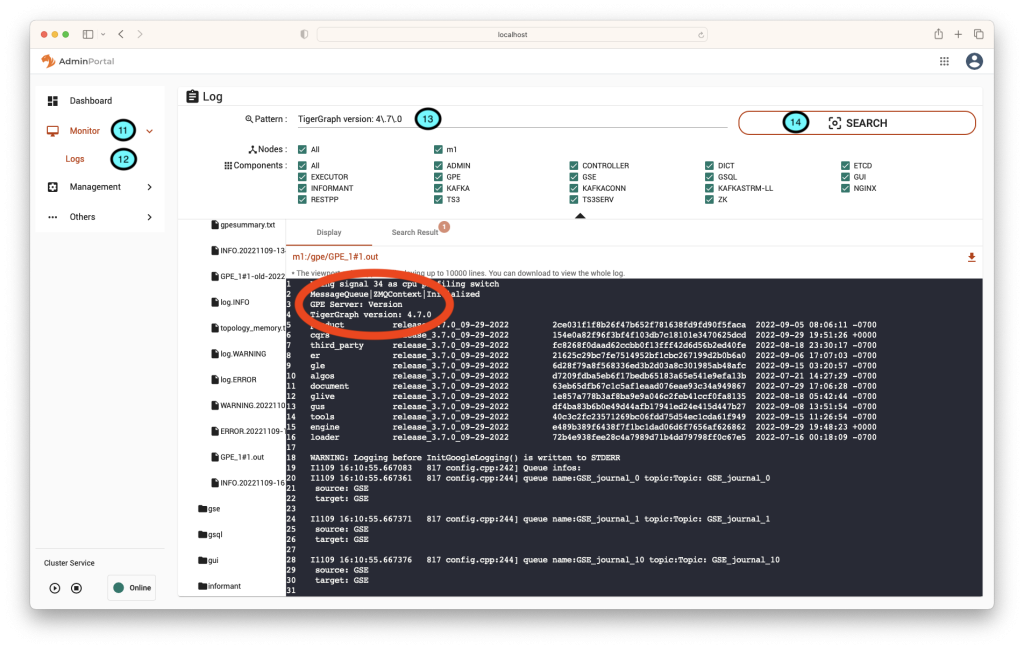1024x649 pixels.
Task: Click the Others ellipsis icon
Action: tap(53, 217)
